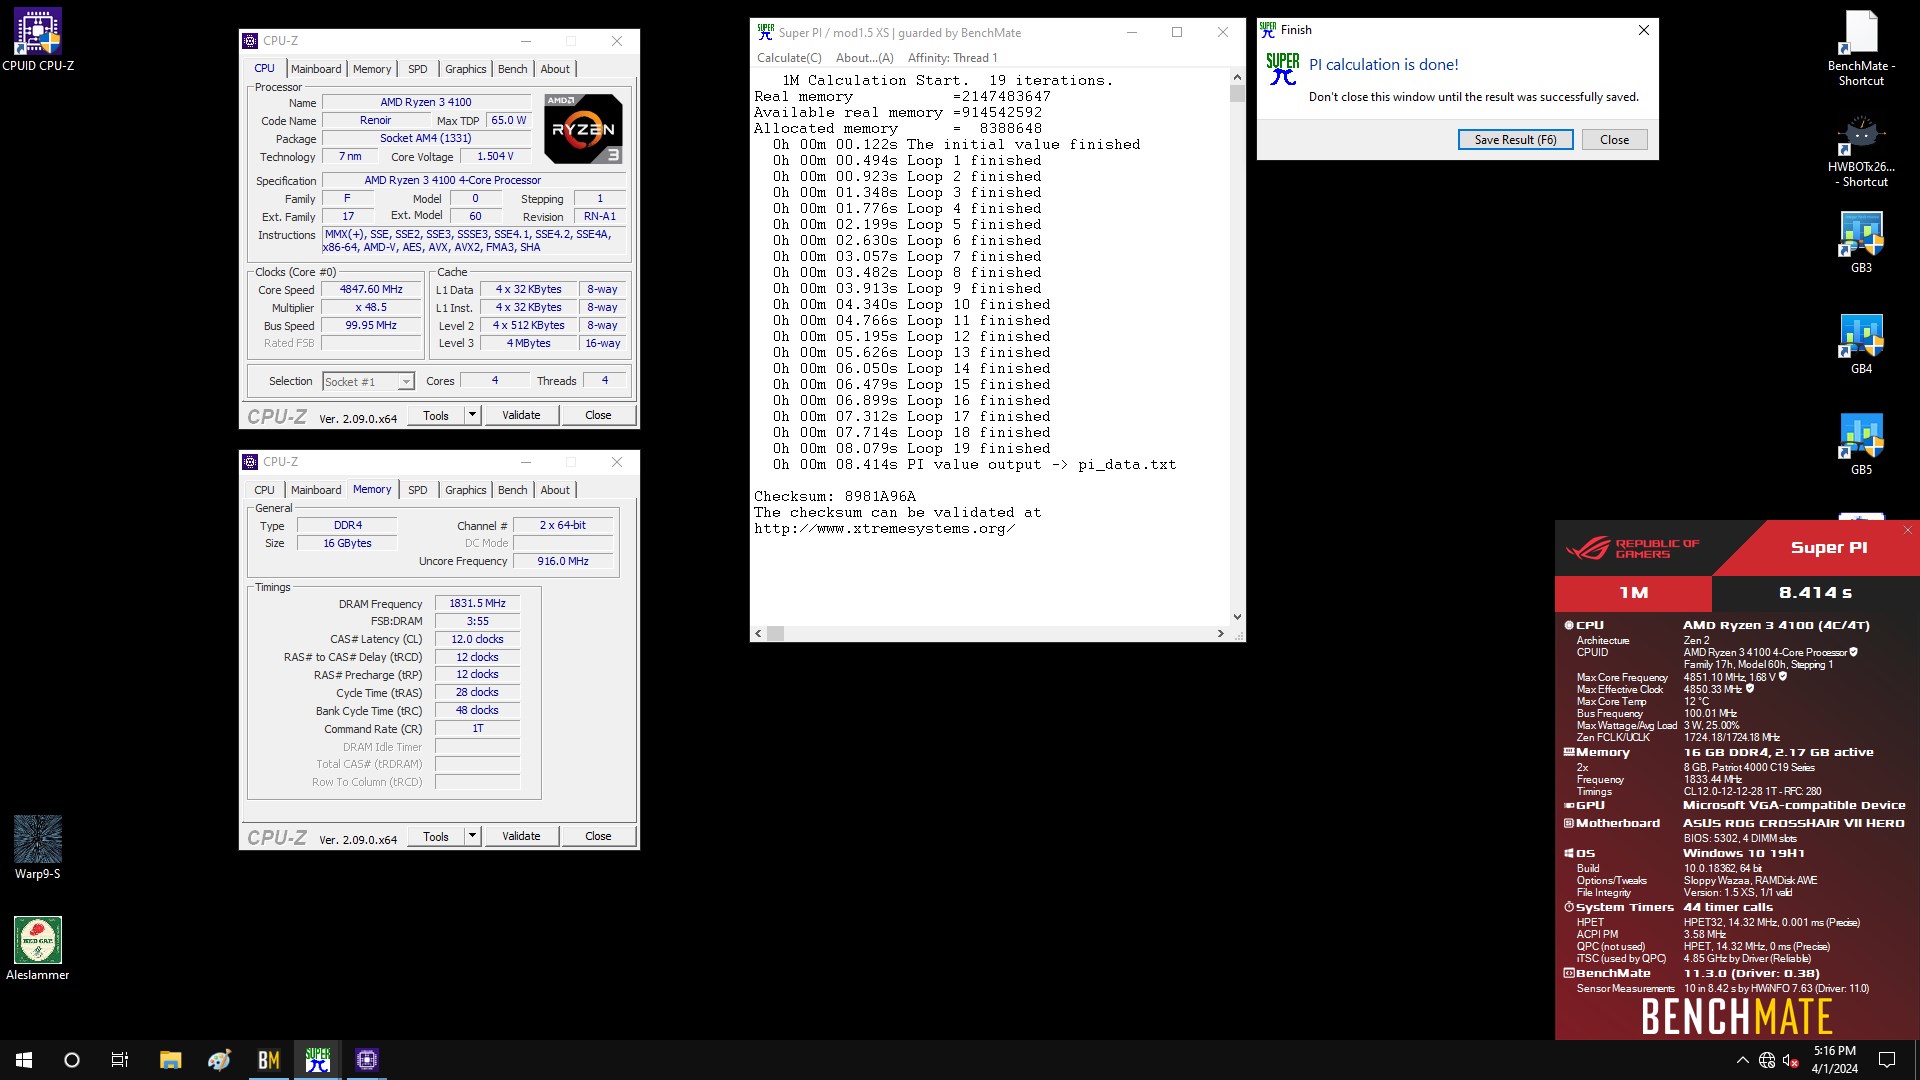Open the Warp9-S desktop icon

[x=38, y=847]
